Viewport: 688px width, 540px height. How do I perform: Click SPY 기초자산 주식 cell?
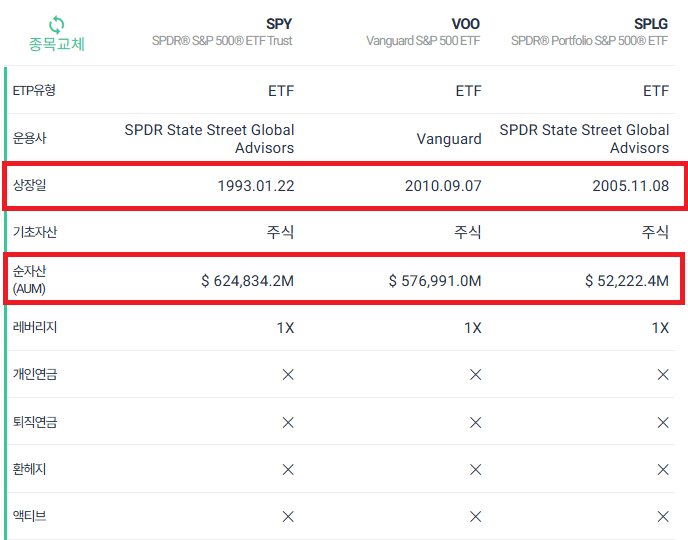pyautogui.click(x=280, y=232)
